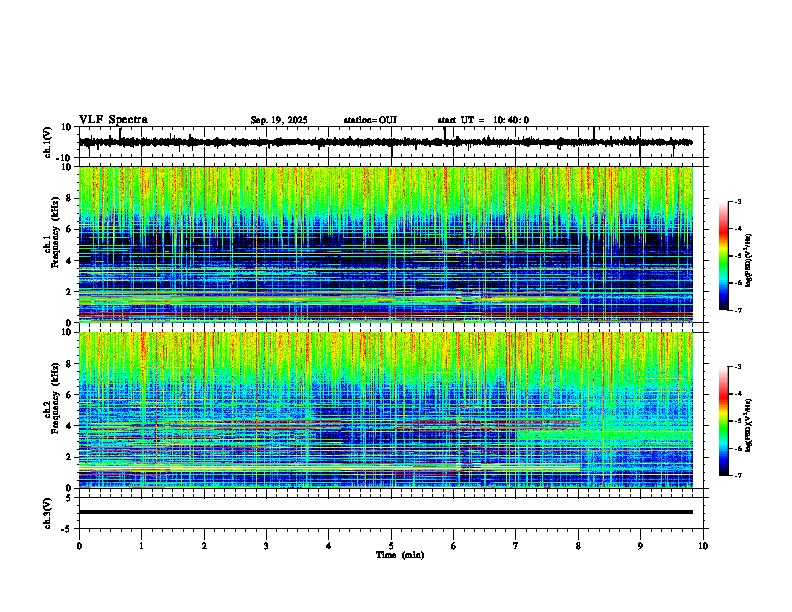
Task: Click the "ch.1(V)" waveform axis label
Action: tap(48, 142)
